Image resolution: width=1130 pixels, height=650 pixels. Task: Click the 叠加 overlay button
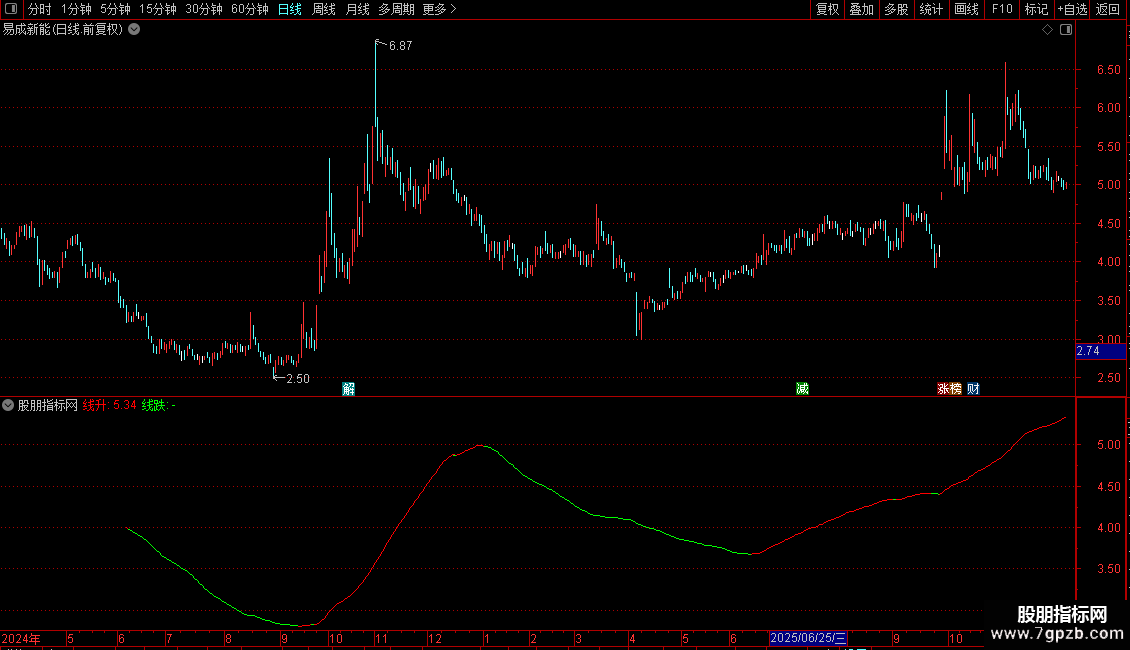pos(861,9)
